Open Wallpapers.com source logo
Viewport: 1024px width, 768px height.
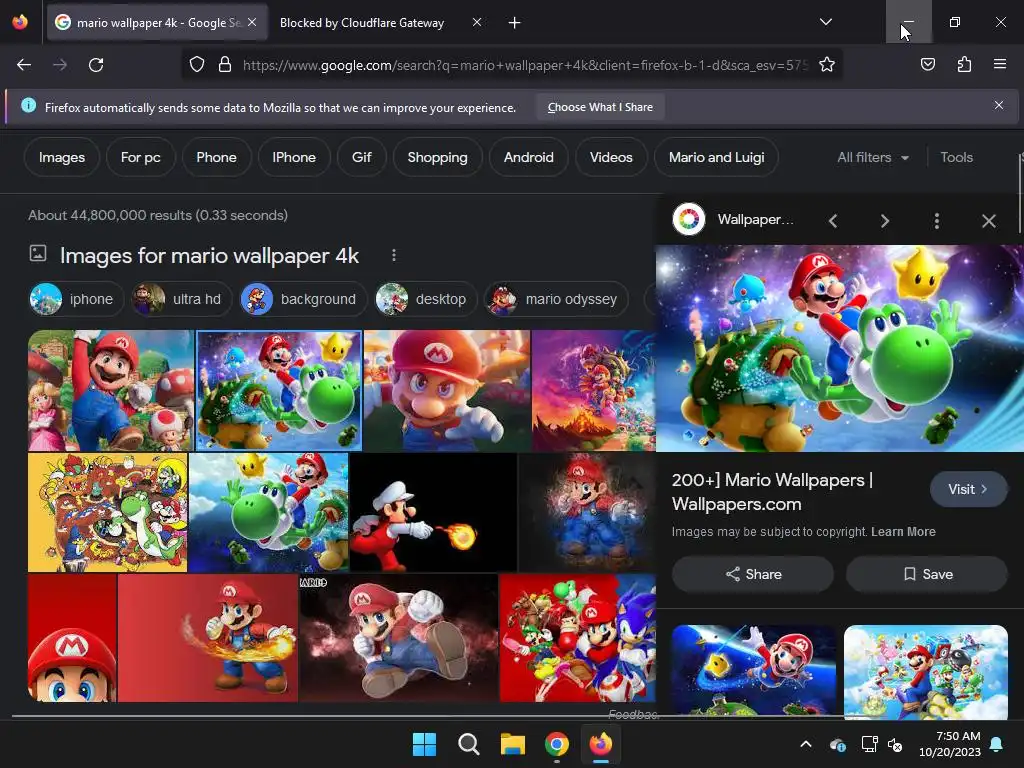[x=689, y=219]
